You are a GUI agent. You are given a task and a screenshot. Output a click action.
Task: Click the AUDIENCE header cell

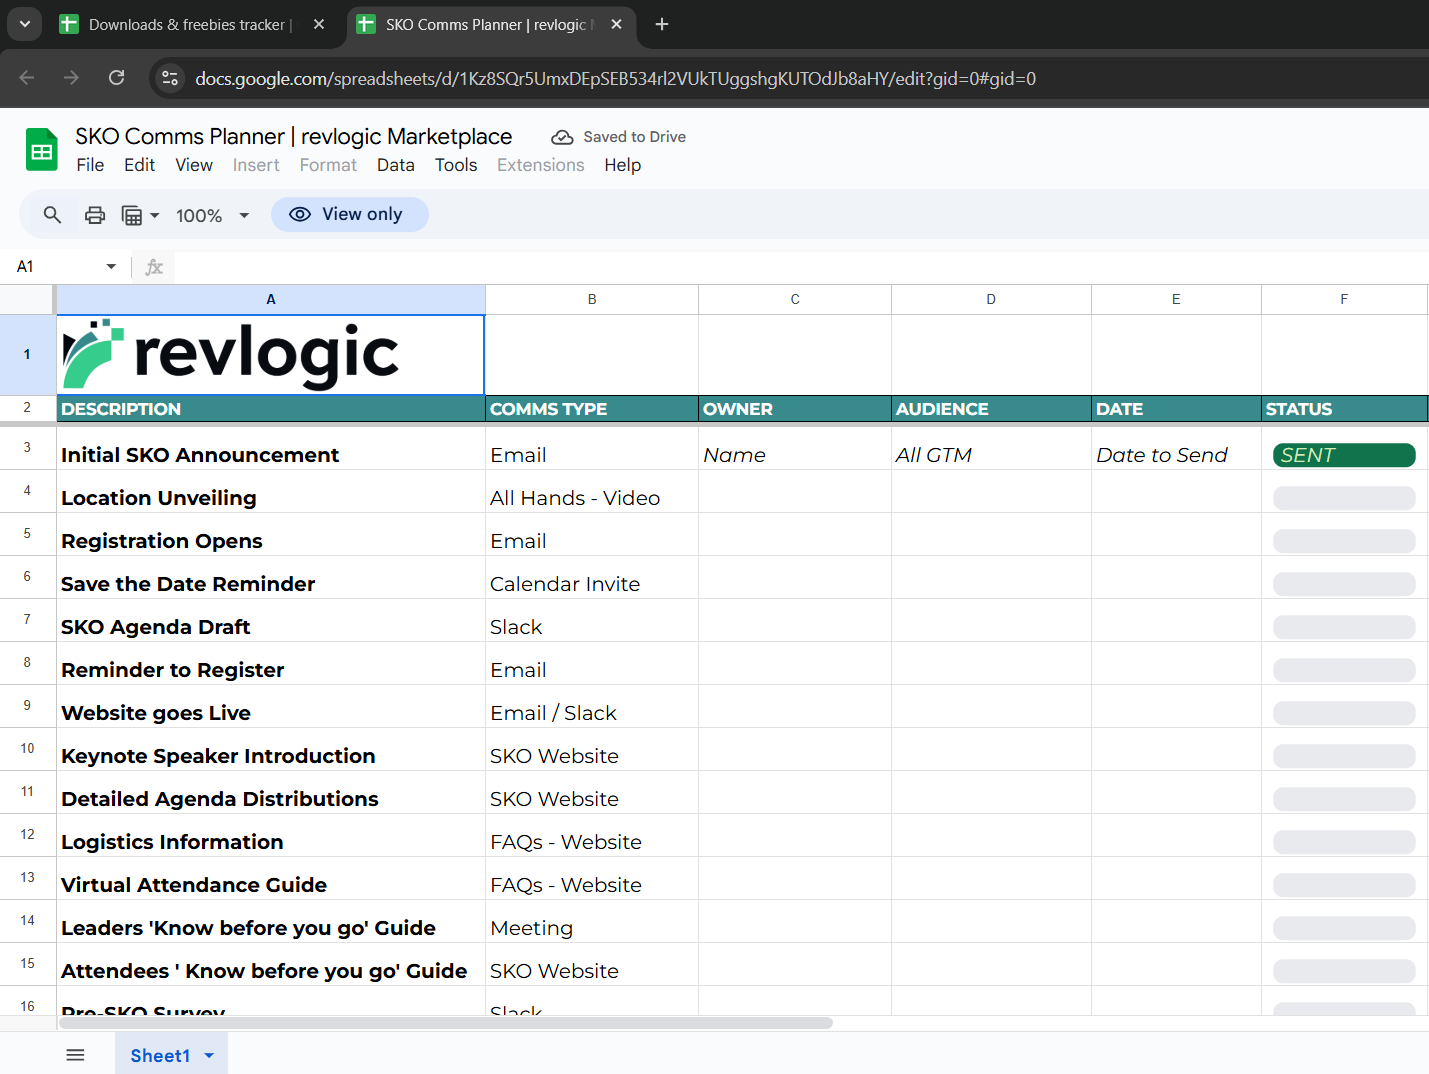(991, 409)
